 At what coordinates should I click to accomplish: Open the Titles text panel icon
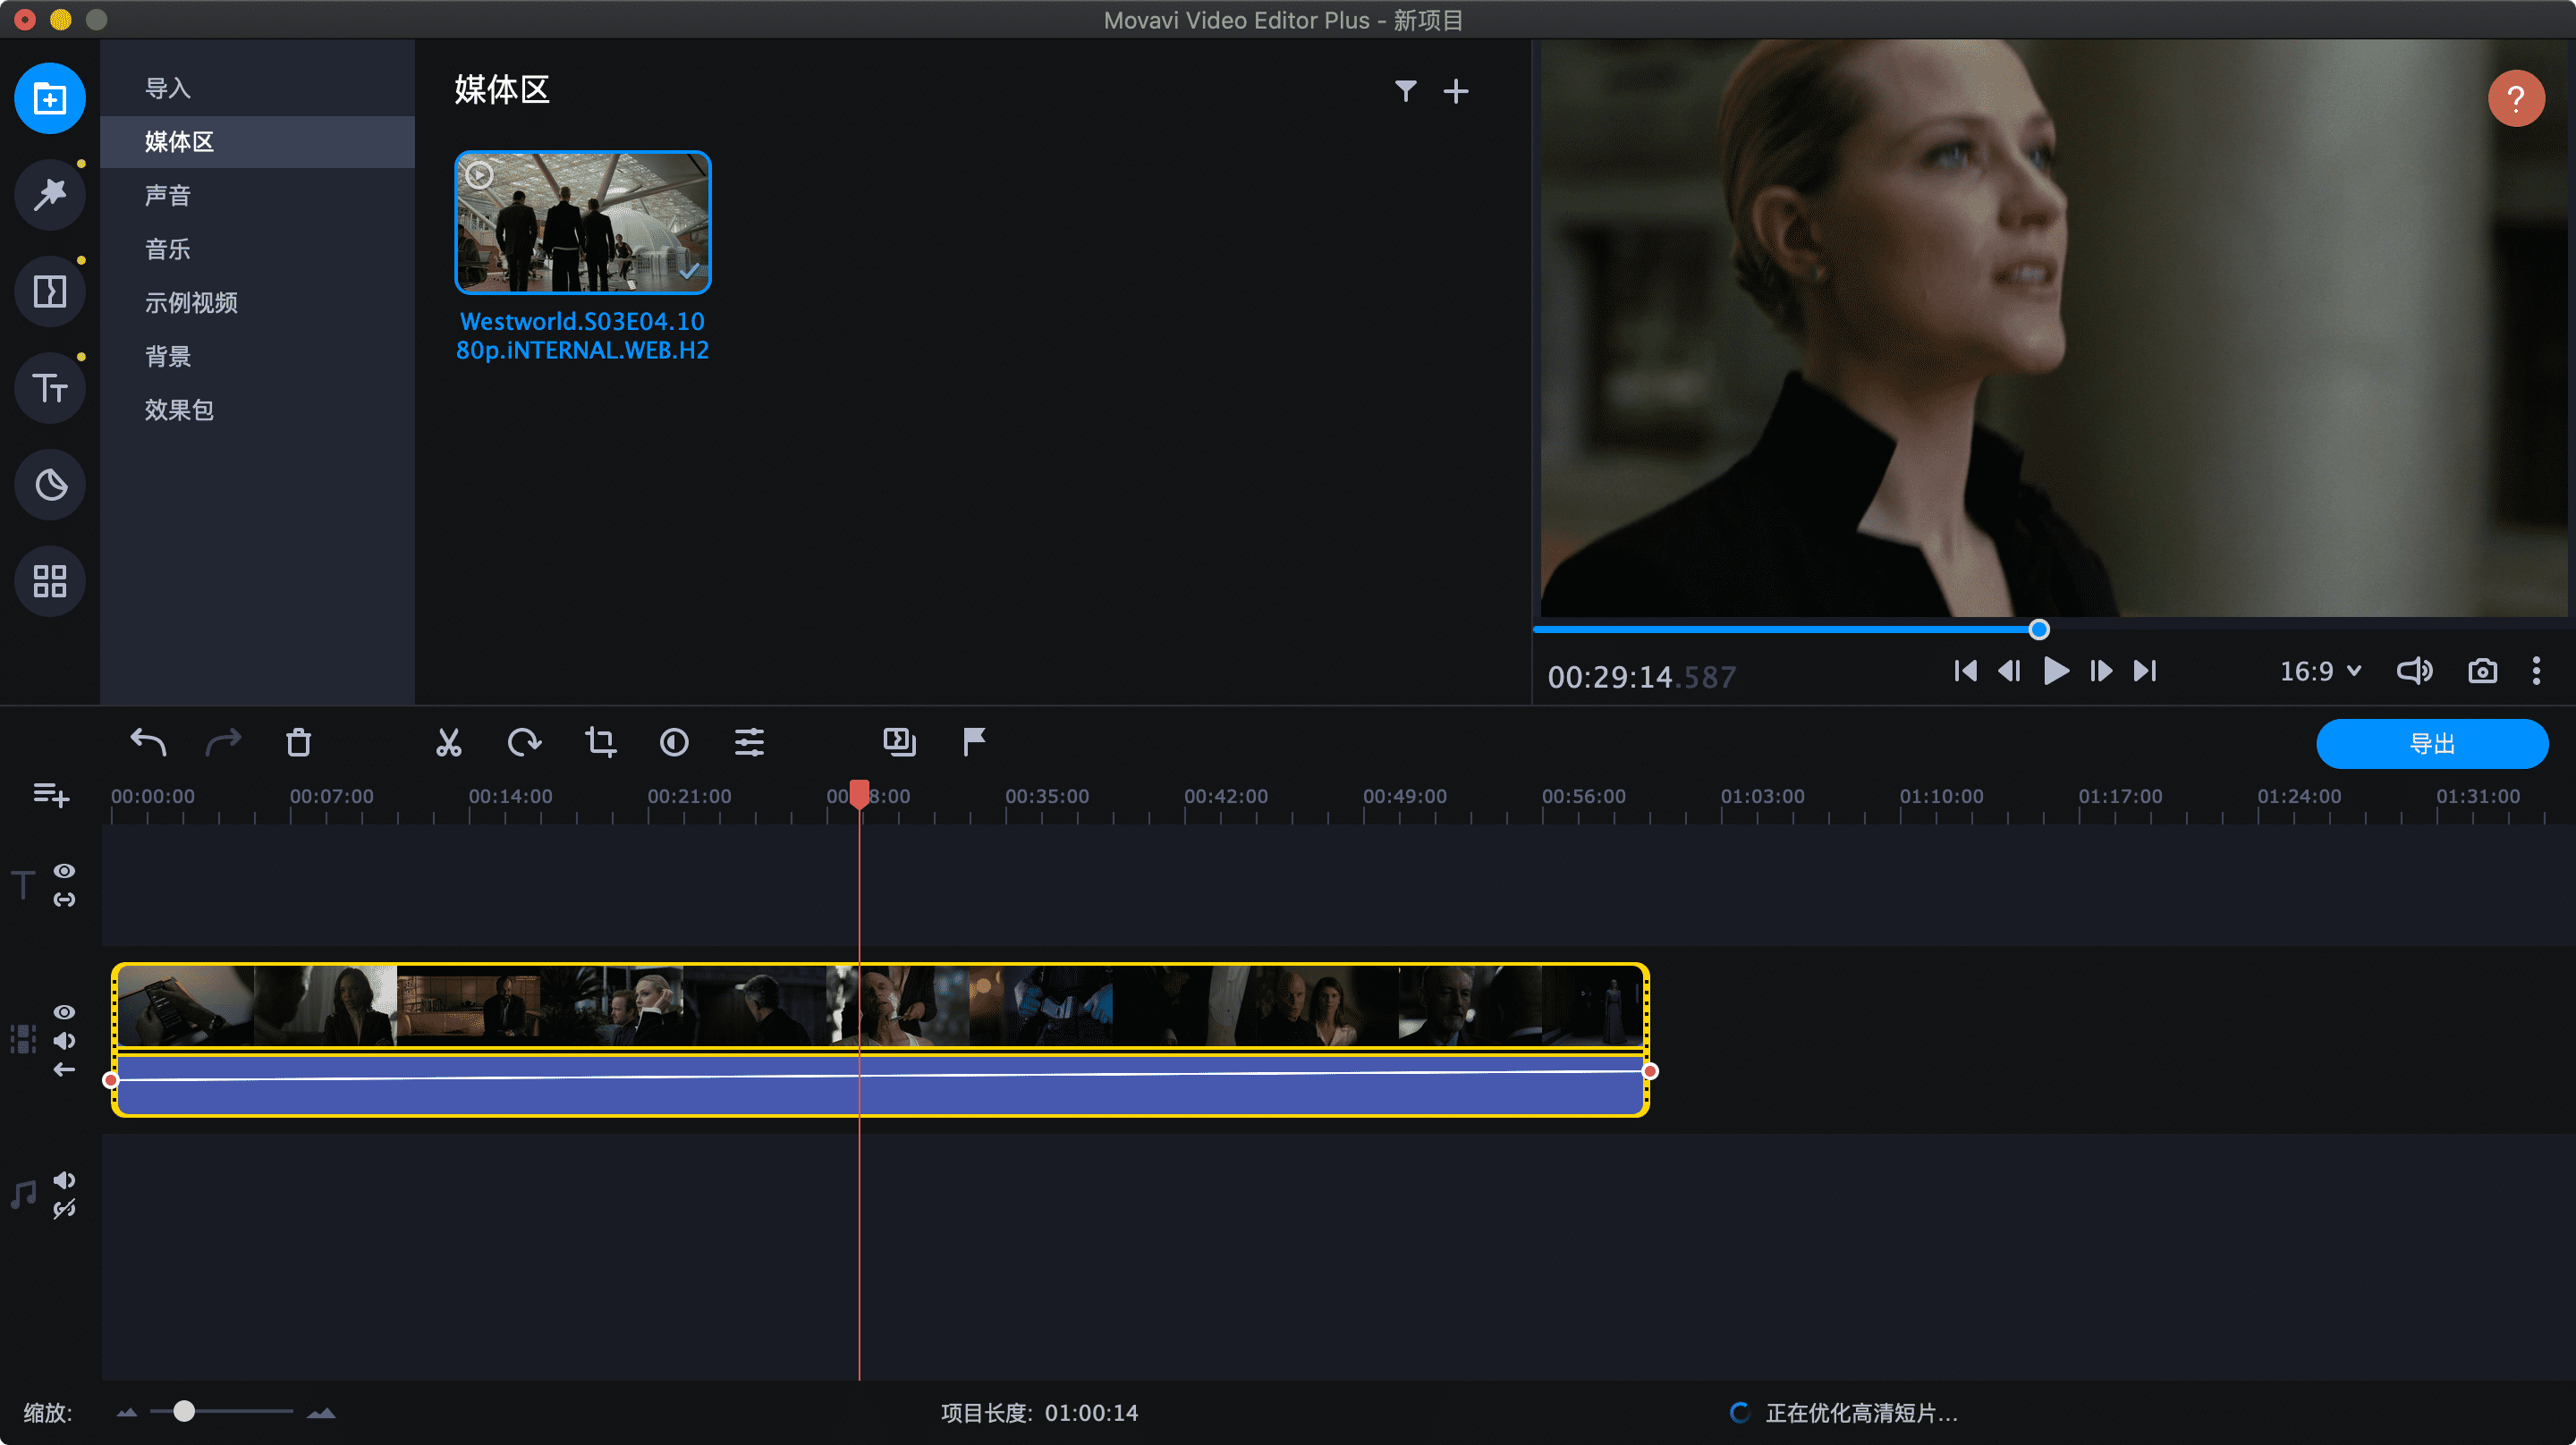tap(50, 388)
